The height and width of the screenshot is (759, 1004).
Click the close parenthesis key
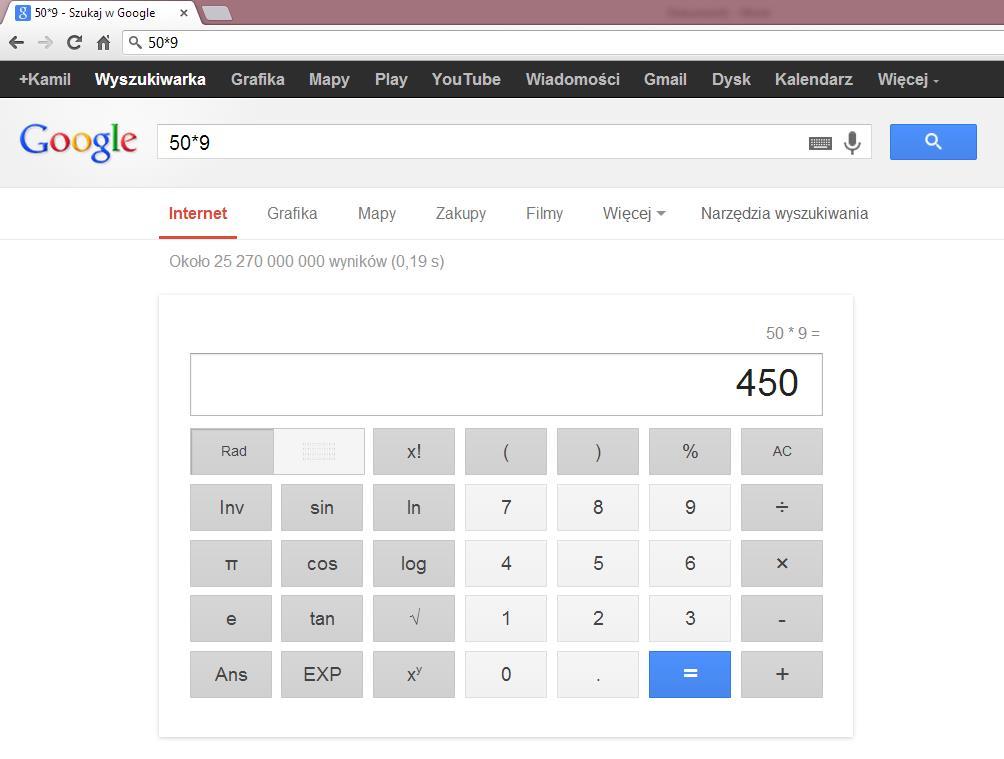coord(598,452)
